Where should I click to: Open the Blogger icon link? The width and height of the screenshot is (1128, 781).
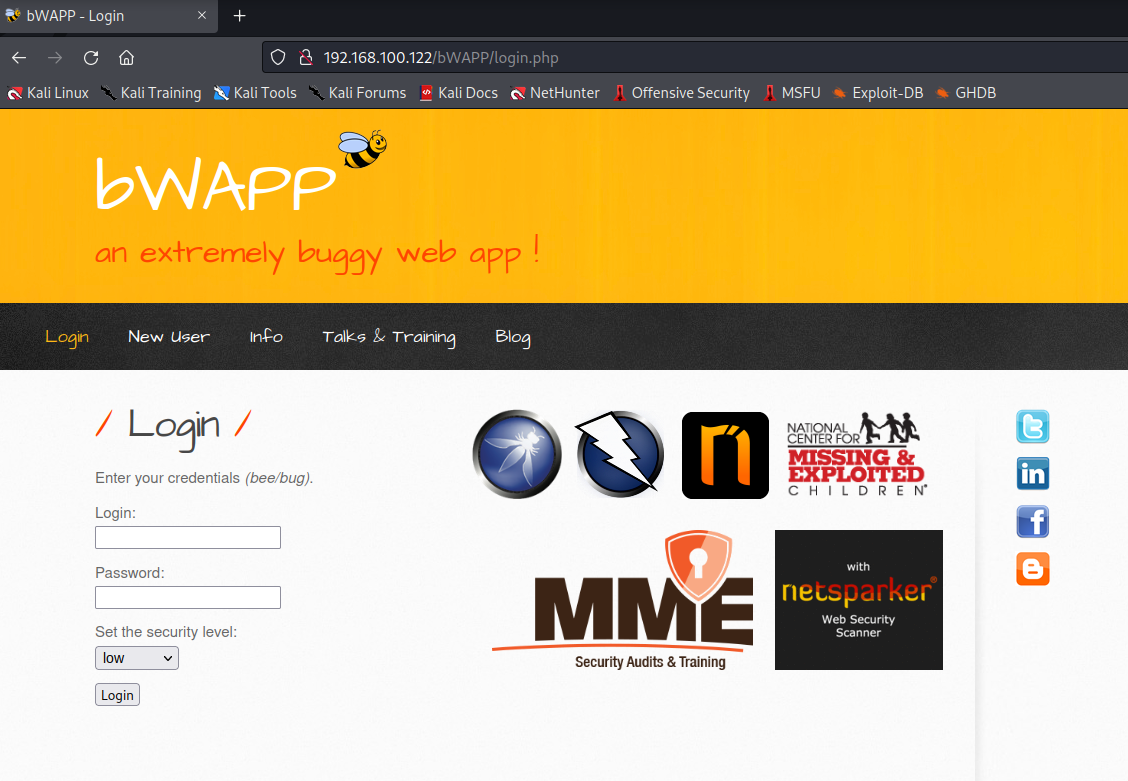click(1032, 569)
